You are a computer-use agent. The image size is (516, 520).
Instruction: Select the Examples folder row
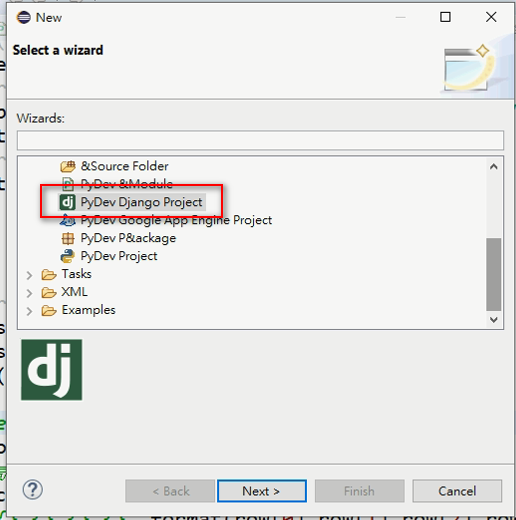[x=89, y=310]
